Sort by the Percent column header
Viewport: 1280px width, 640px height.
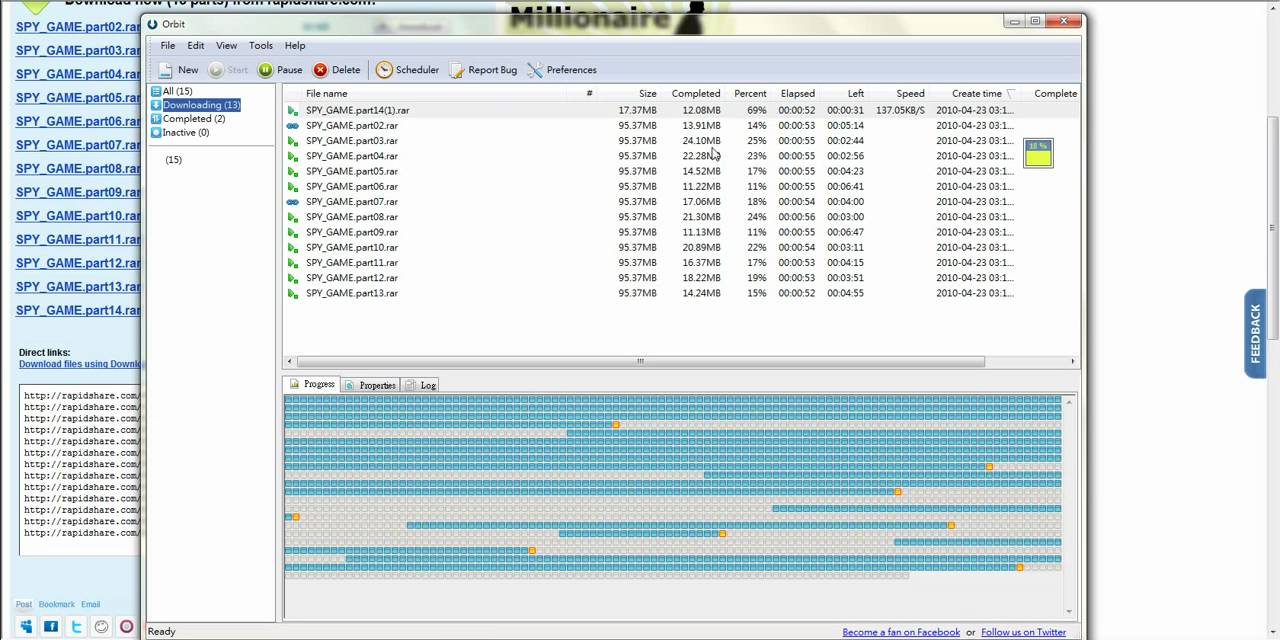(750, 93)
